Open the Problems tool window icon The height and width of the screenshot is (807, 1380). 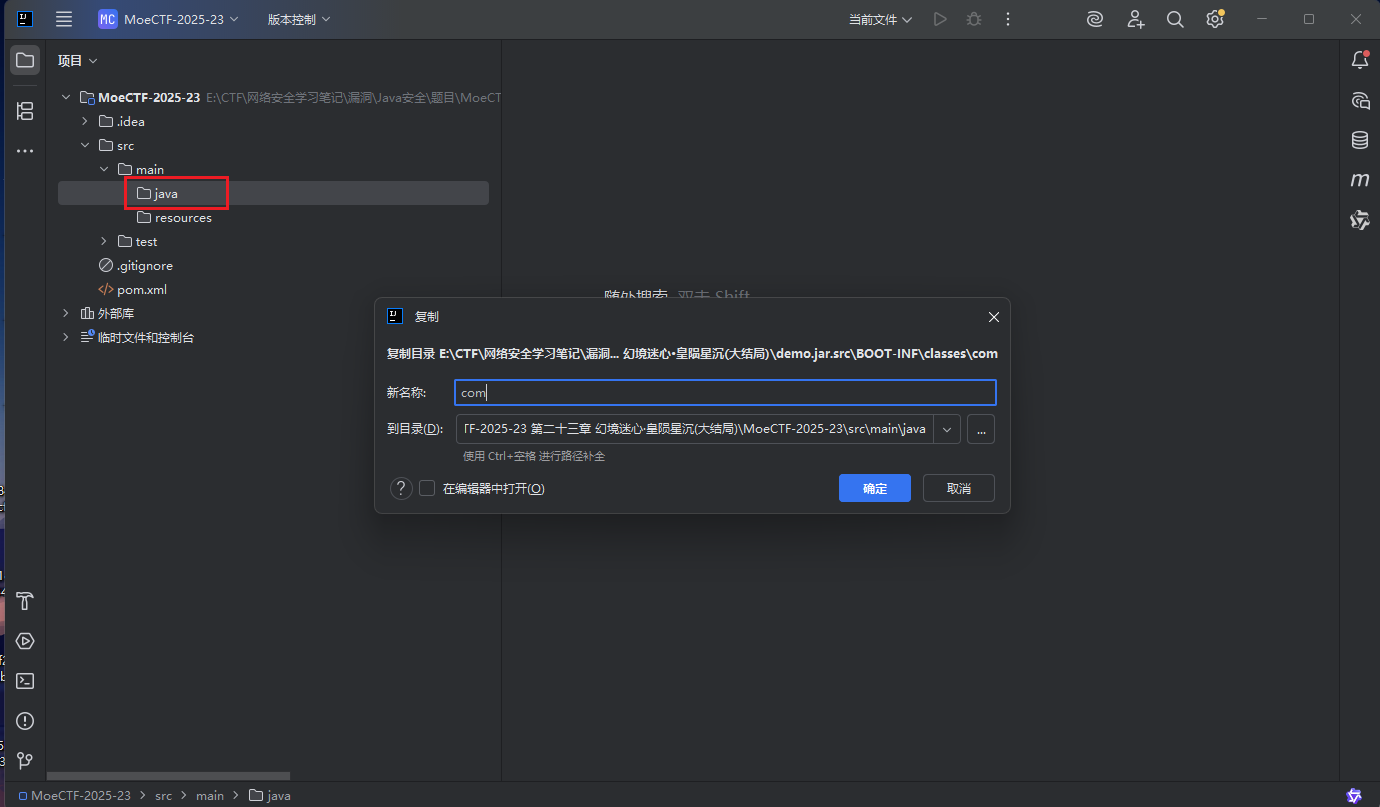pos(25,721)
